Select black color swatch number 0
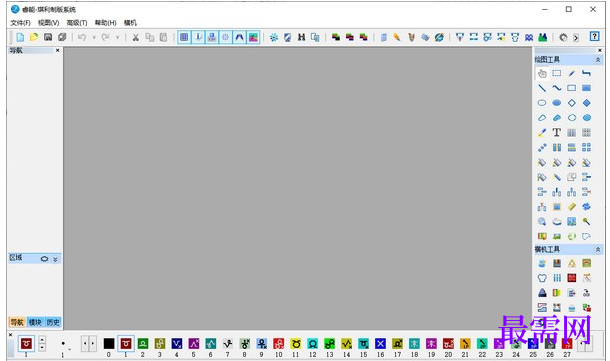 [x=109, y=343]
